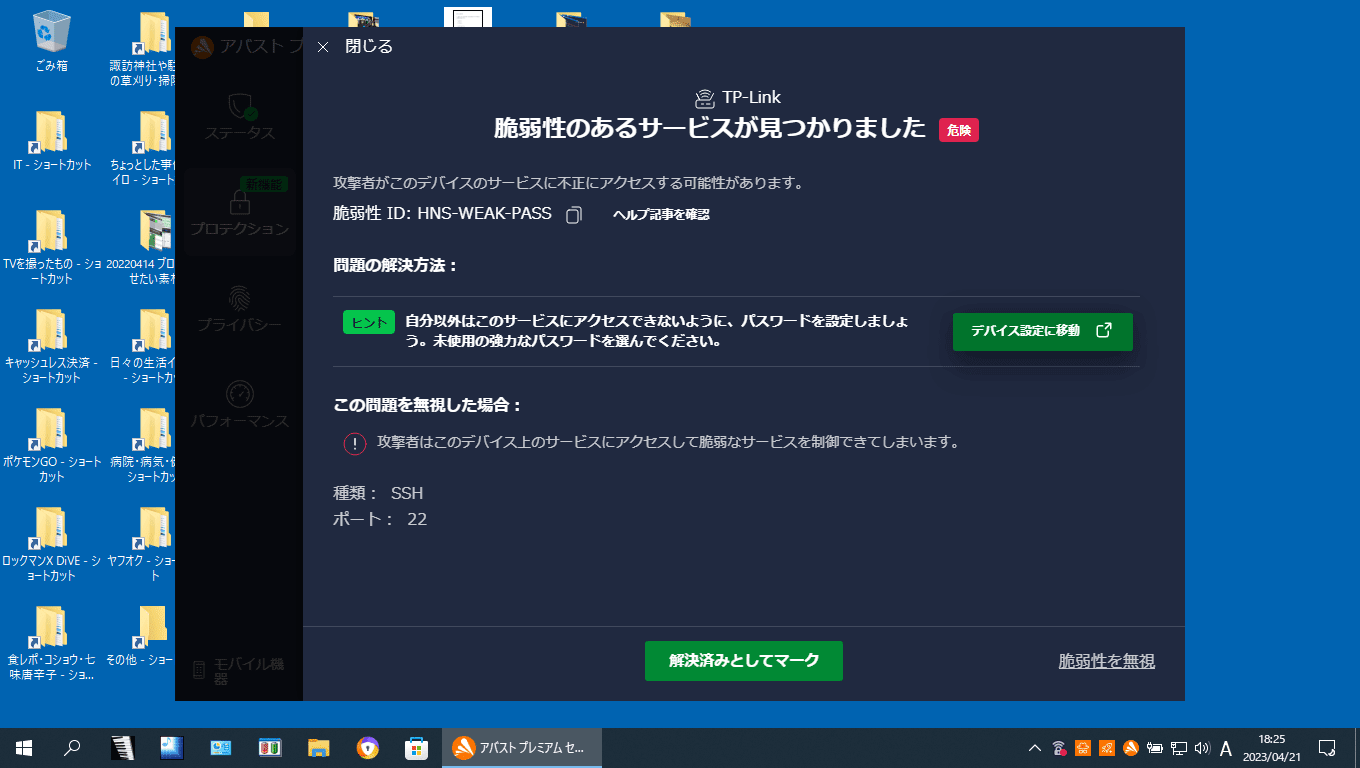Viewport: 1360px width, 768px height.
Task: Open the ヘルプ記事を確認 help article link
Action: [x=661, y=214]
